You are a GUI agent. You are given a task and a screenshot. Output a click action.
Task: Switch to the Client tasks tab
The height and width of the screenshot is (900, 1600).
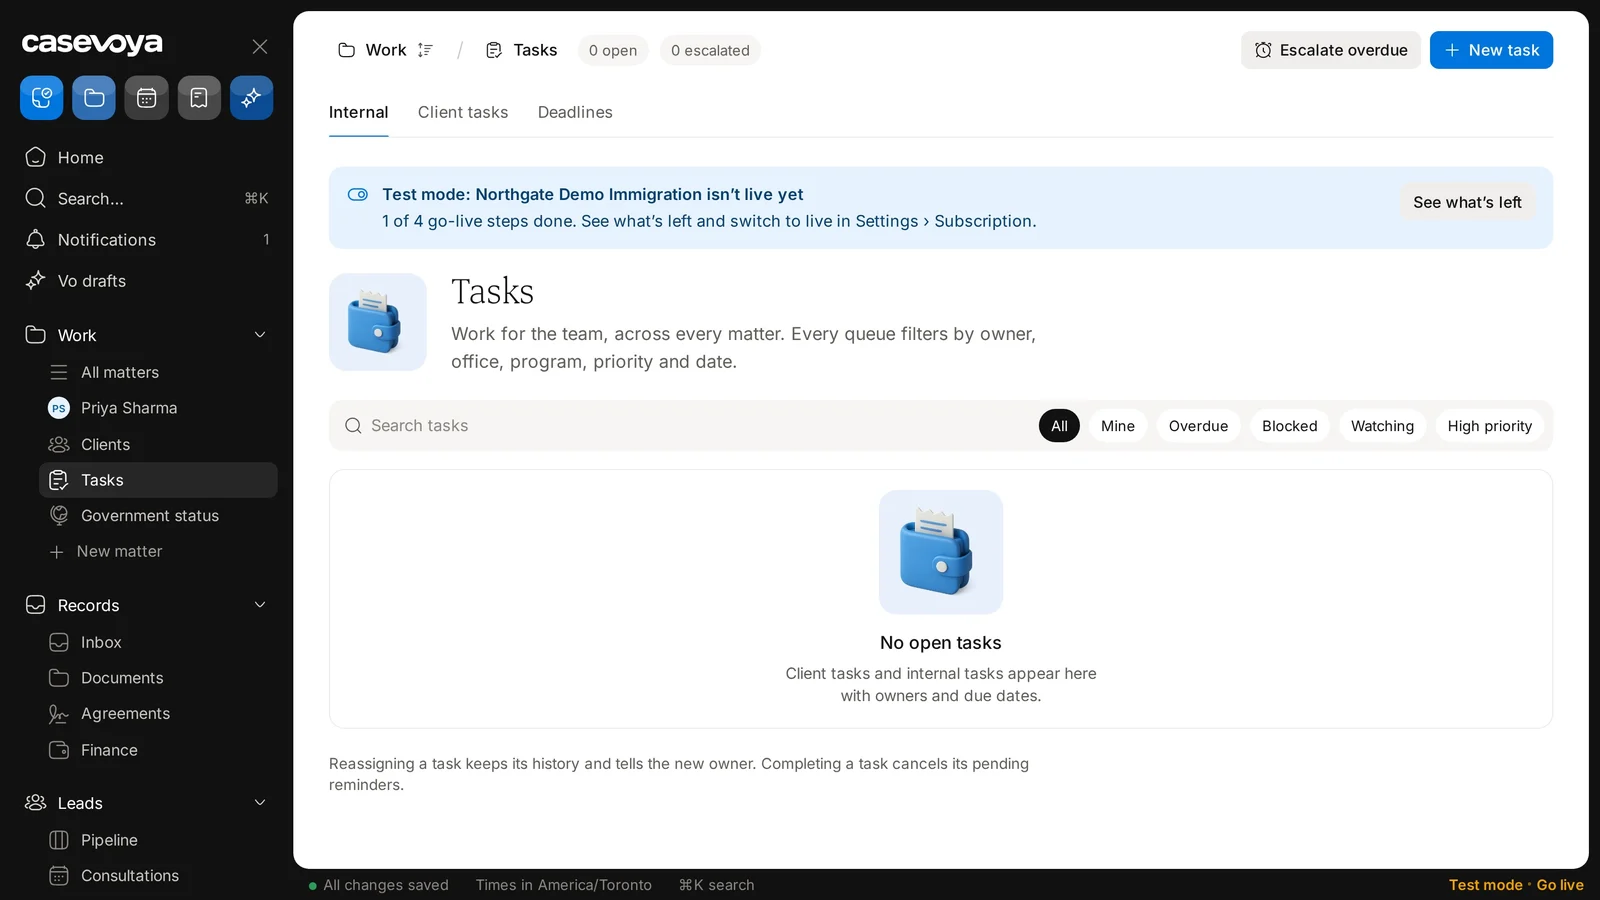tap(463, 112)
